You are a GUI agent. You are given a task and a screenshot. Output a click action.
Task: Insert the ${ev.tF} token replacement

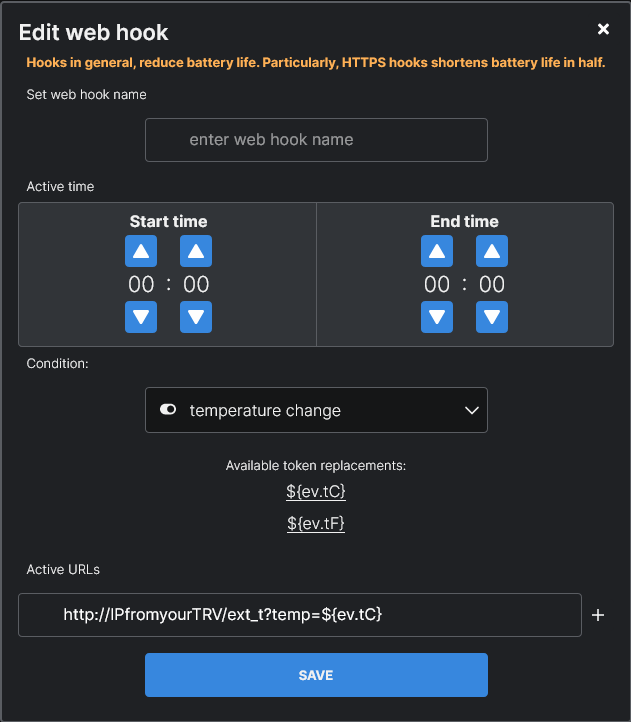(316, 523)
